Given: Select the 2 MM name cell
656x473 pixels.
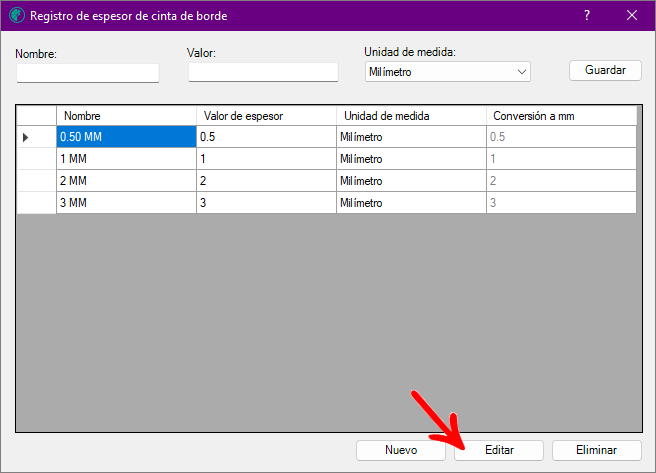Looking at the screenshot, I should click(126, 181).
